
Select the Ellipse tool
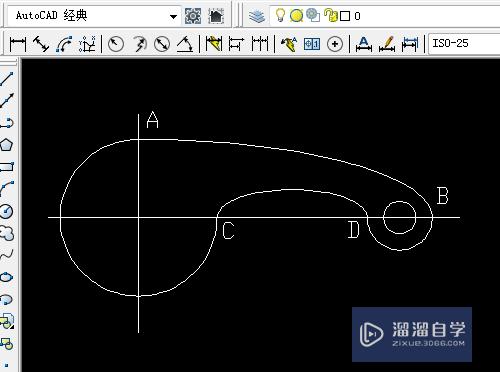click(x=7, y=277)
